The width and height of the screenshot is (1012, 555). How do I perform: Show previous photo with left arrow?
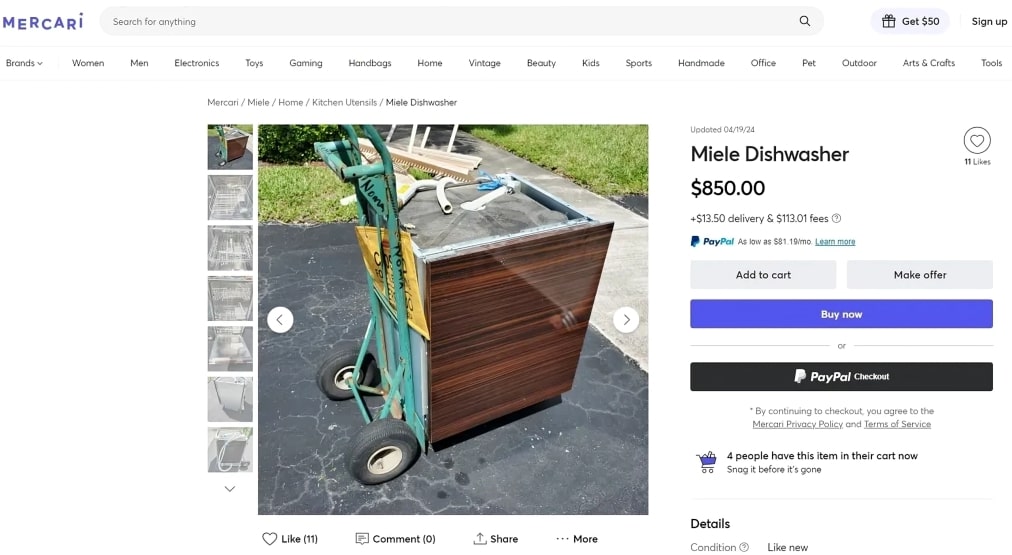[280, 320]
